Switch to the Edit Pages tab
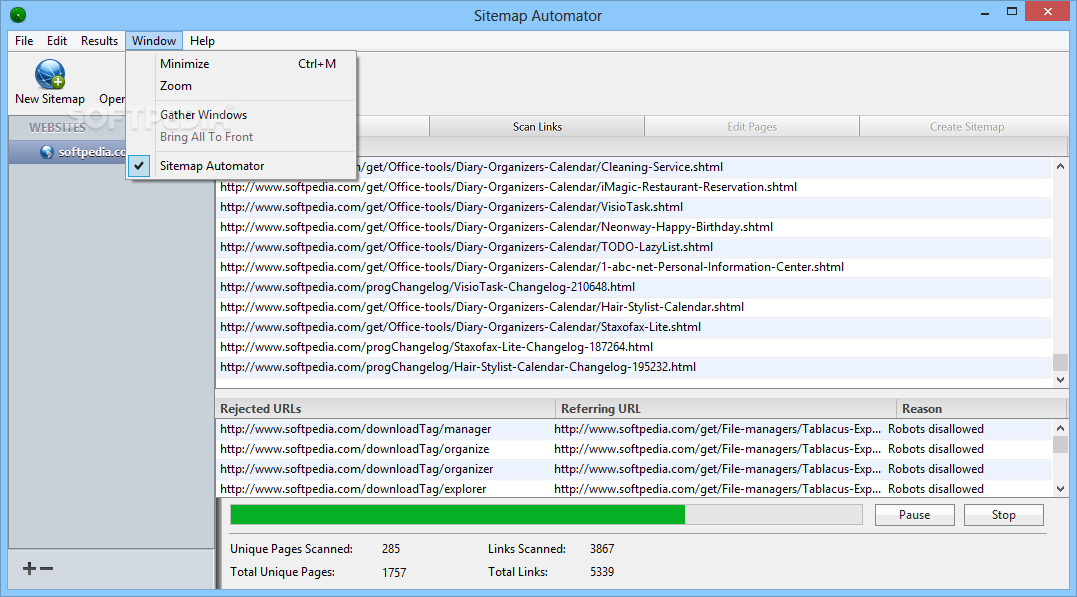 coord(752,126)
